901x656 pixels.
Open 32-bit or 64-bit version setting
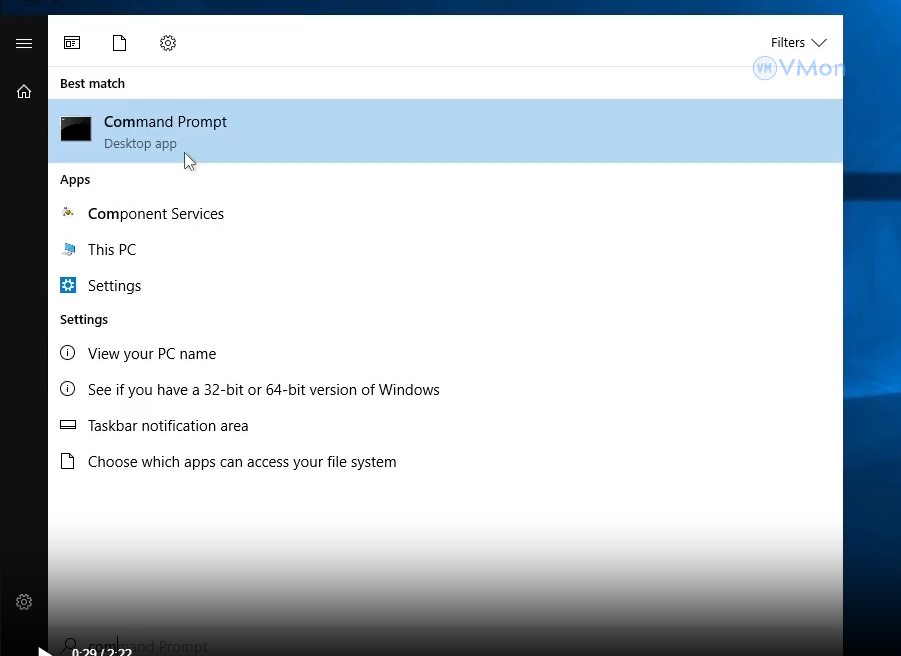coord(263,390)
